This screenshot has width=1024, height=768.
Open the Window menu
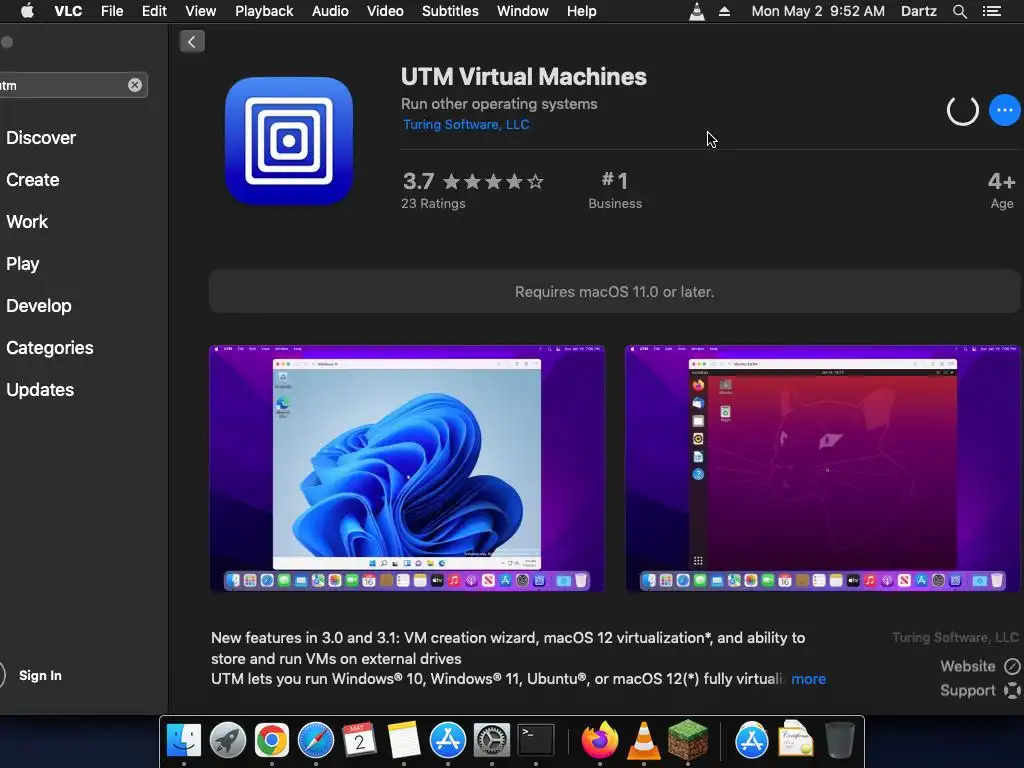pyautogui.click(x=522, y=11)
